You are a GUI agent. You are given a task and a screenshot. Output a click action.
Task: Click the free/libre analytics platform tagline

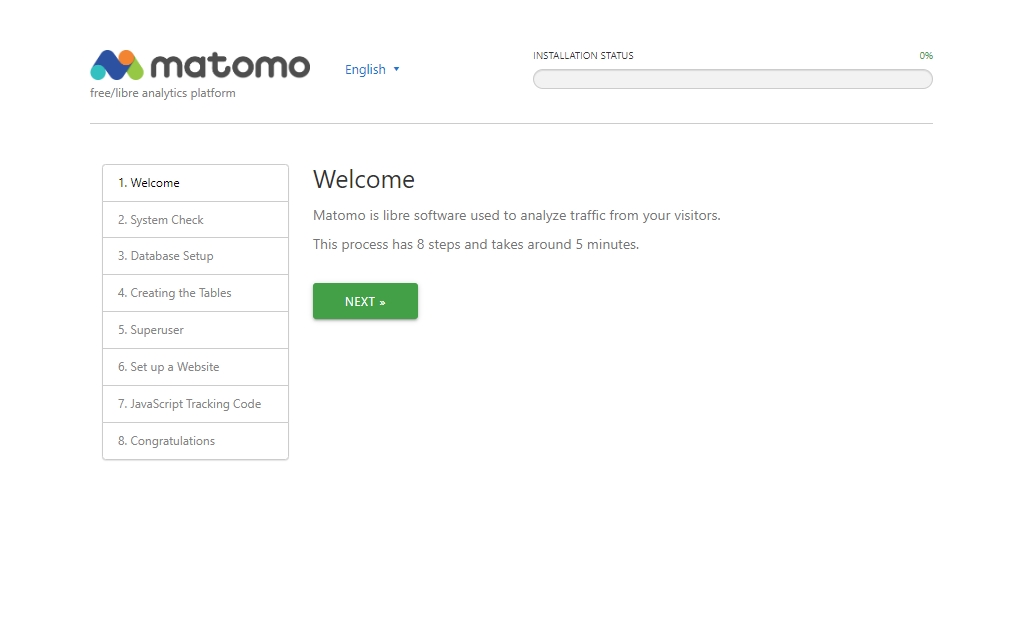pyautogui.click(x=163, y=94)
